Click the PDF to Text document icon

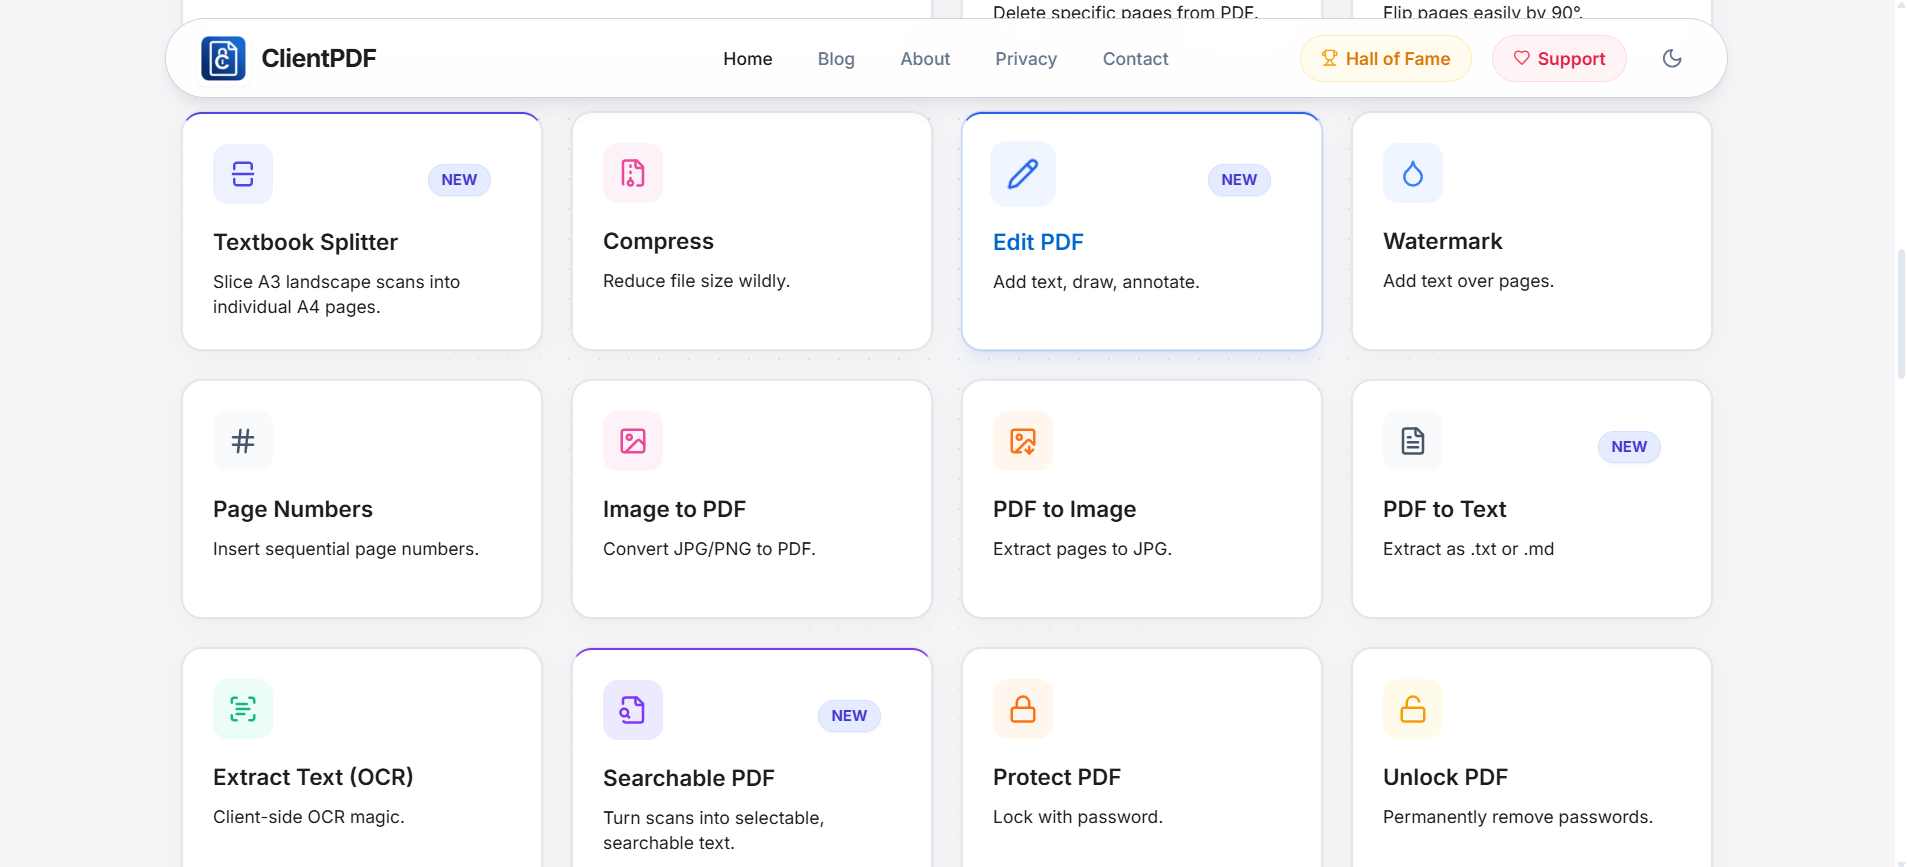click(1413, 441)
